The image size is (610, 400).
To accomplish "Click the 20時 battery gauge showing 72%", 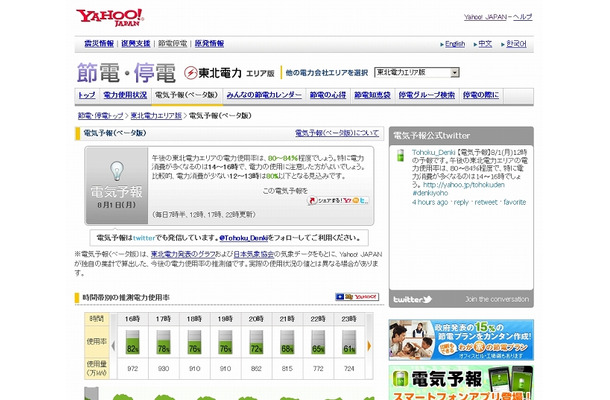I will tap(256, 342).
